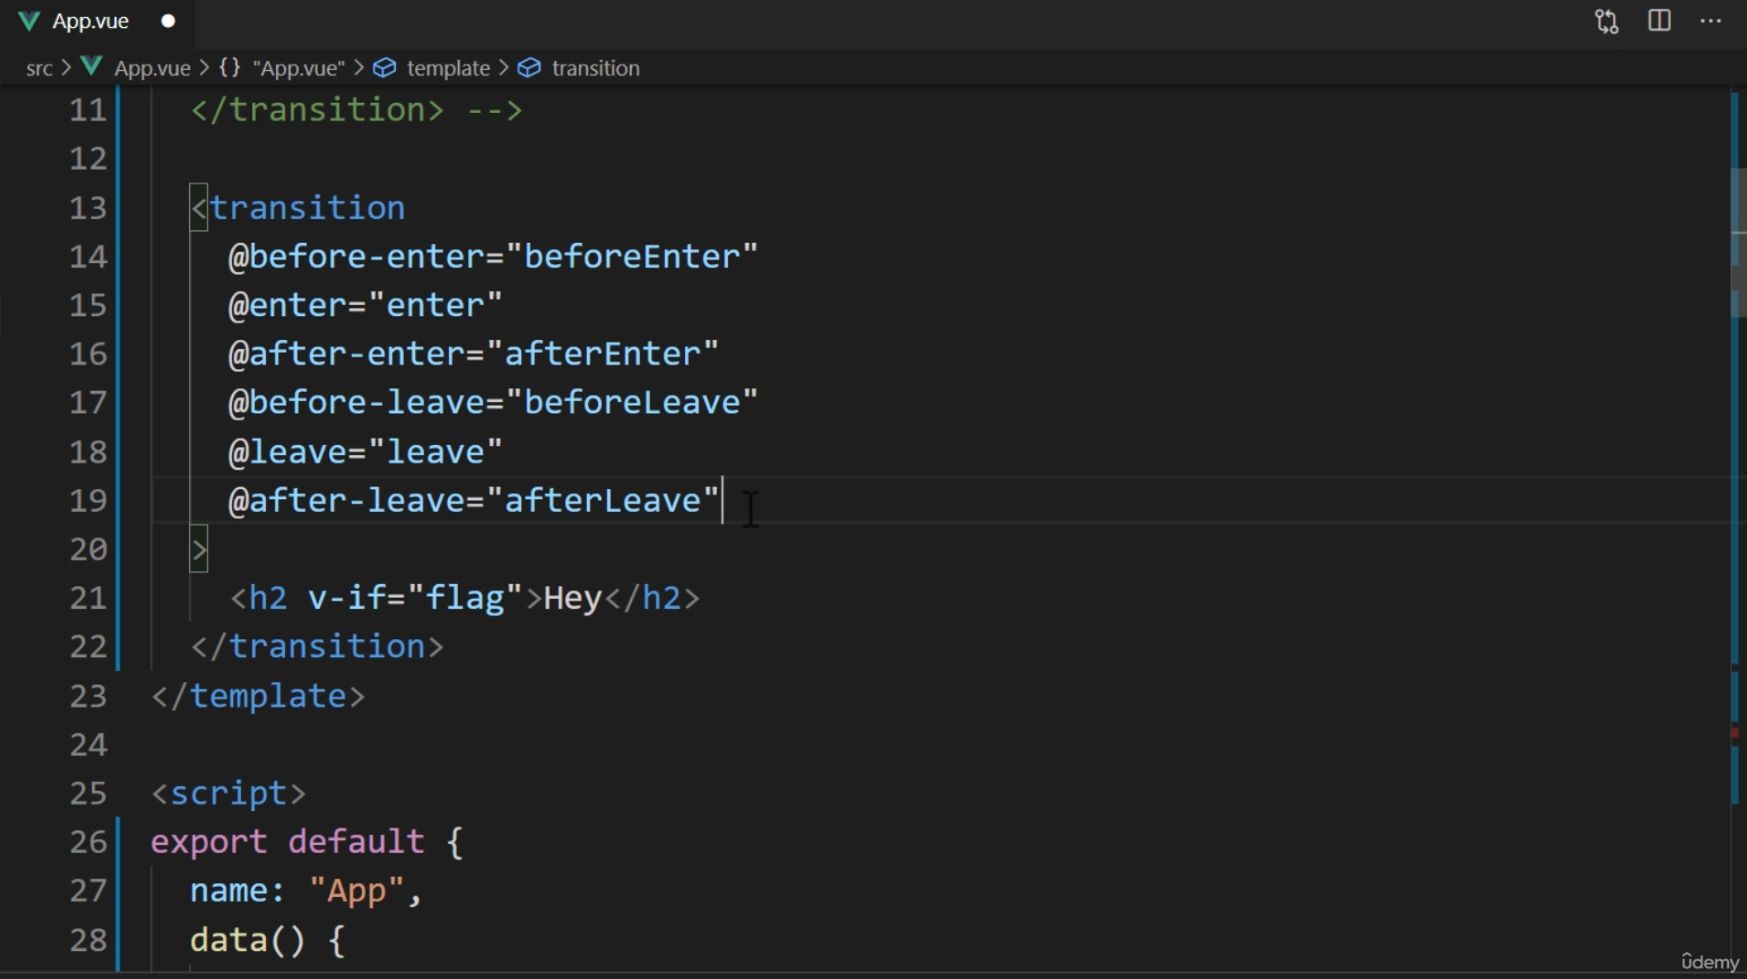Click the cube icon before transition breadcrumb
Image resolution: width=1747 pixels, height=979 pixels.
(529, 68)
